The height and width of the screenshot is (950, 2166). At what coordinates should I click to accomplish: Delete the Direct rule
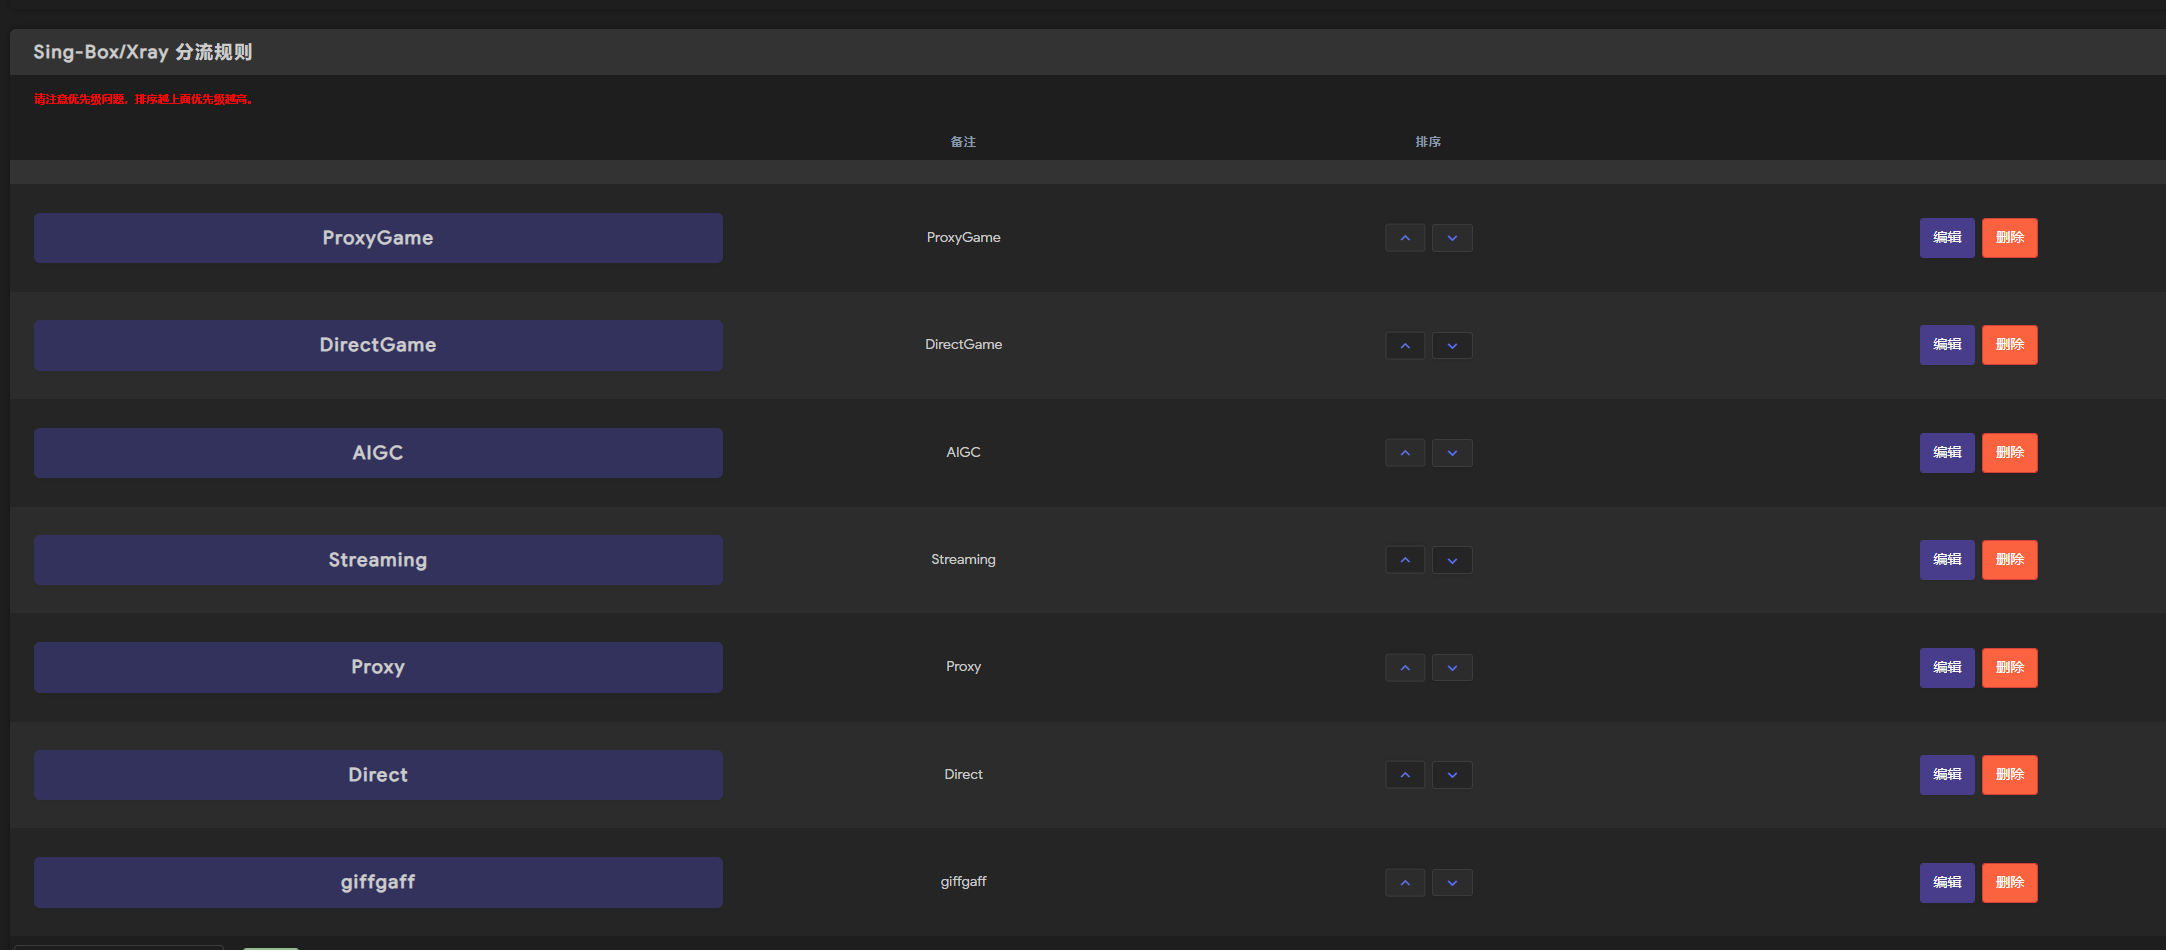click(2009, 775)
